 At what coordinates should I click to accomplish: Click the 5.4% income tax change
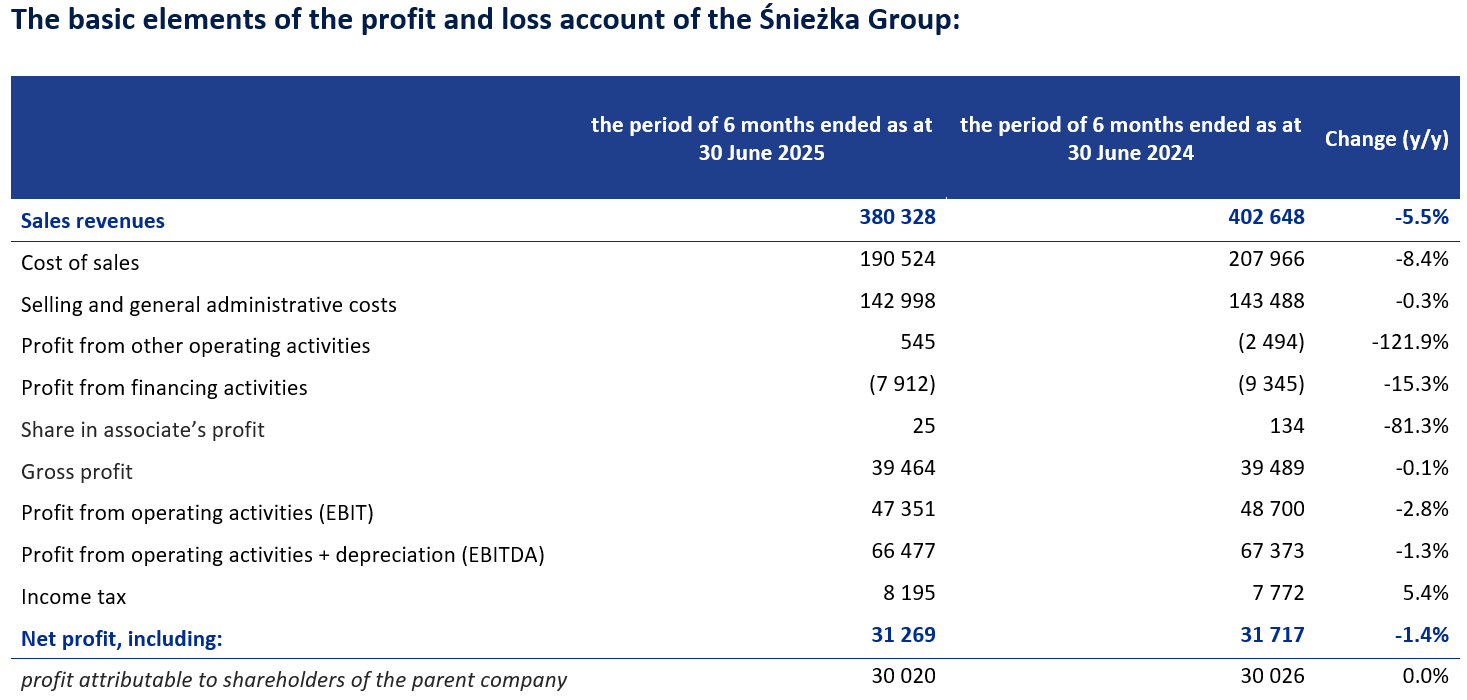[1425, 594]
